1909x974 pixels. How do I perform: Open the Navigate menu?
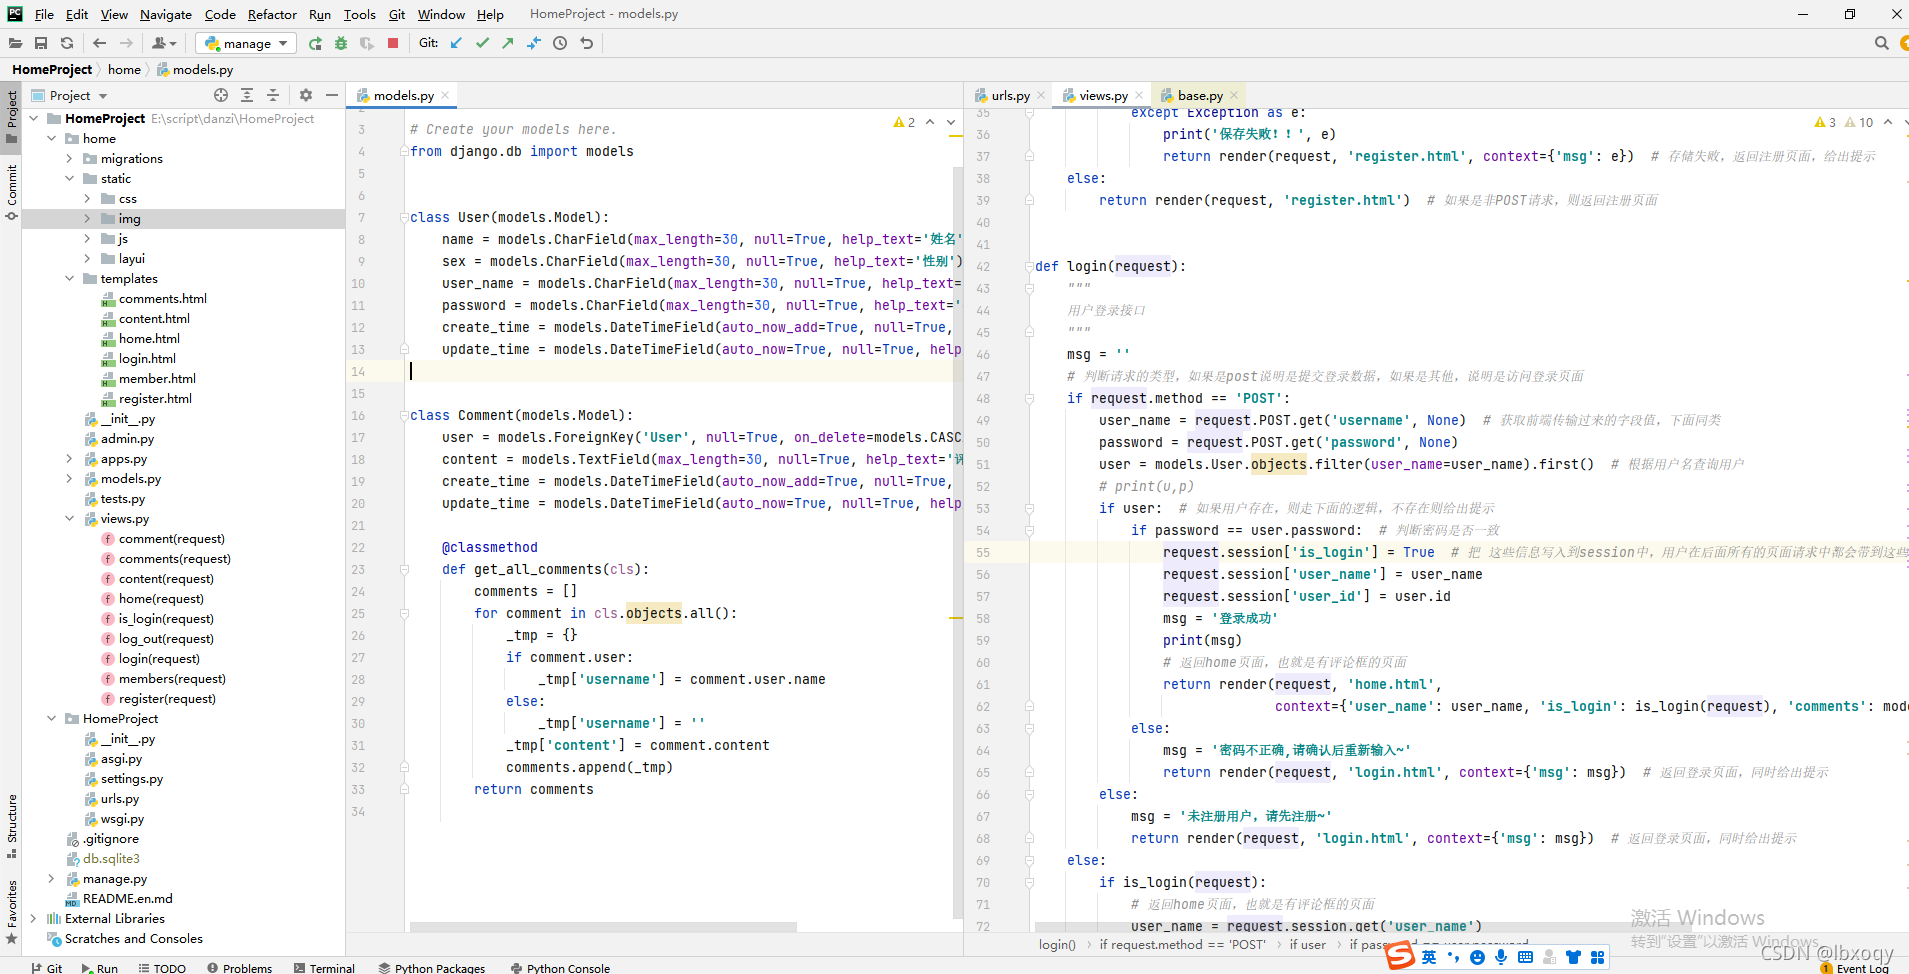pyautogui.click(x=165, y=14)
